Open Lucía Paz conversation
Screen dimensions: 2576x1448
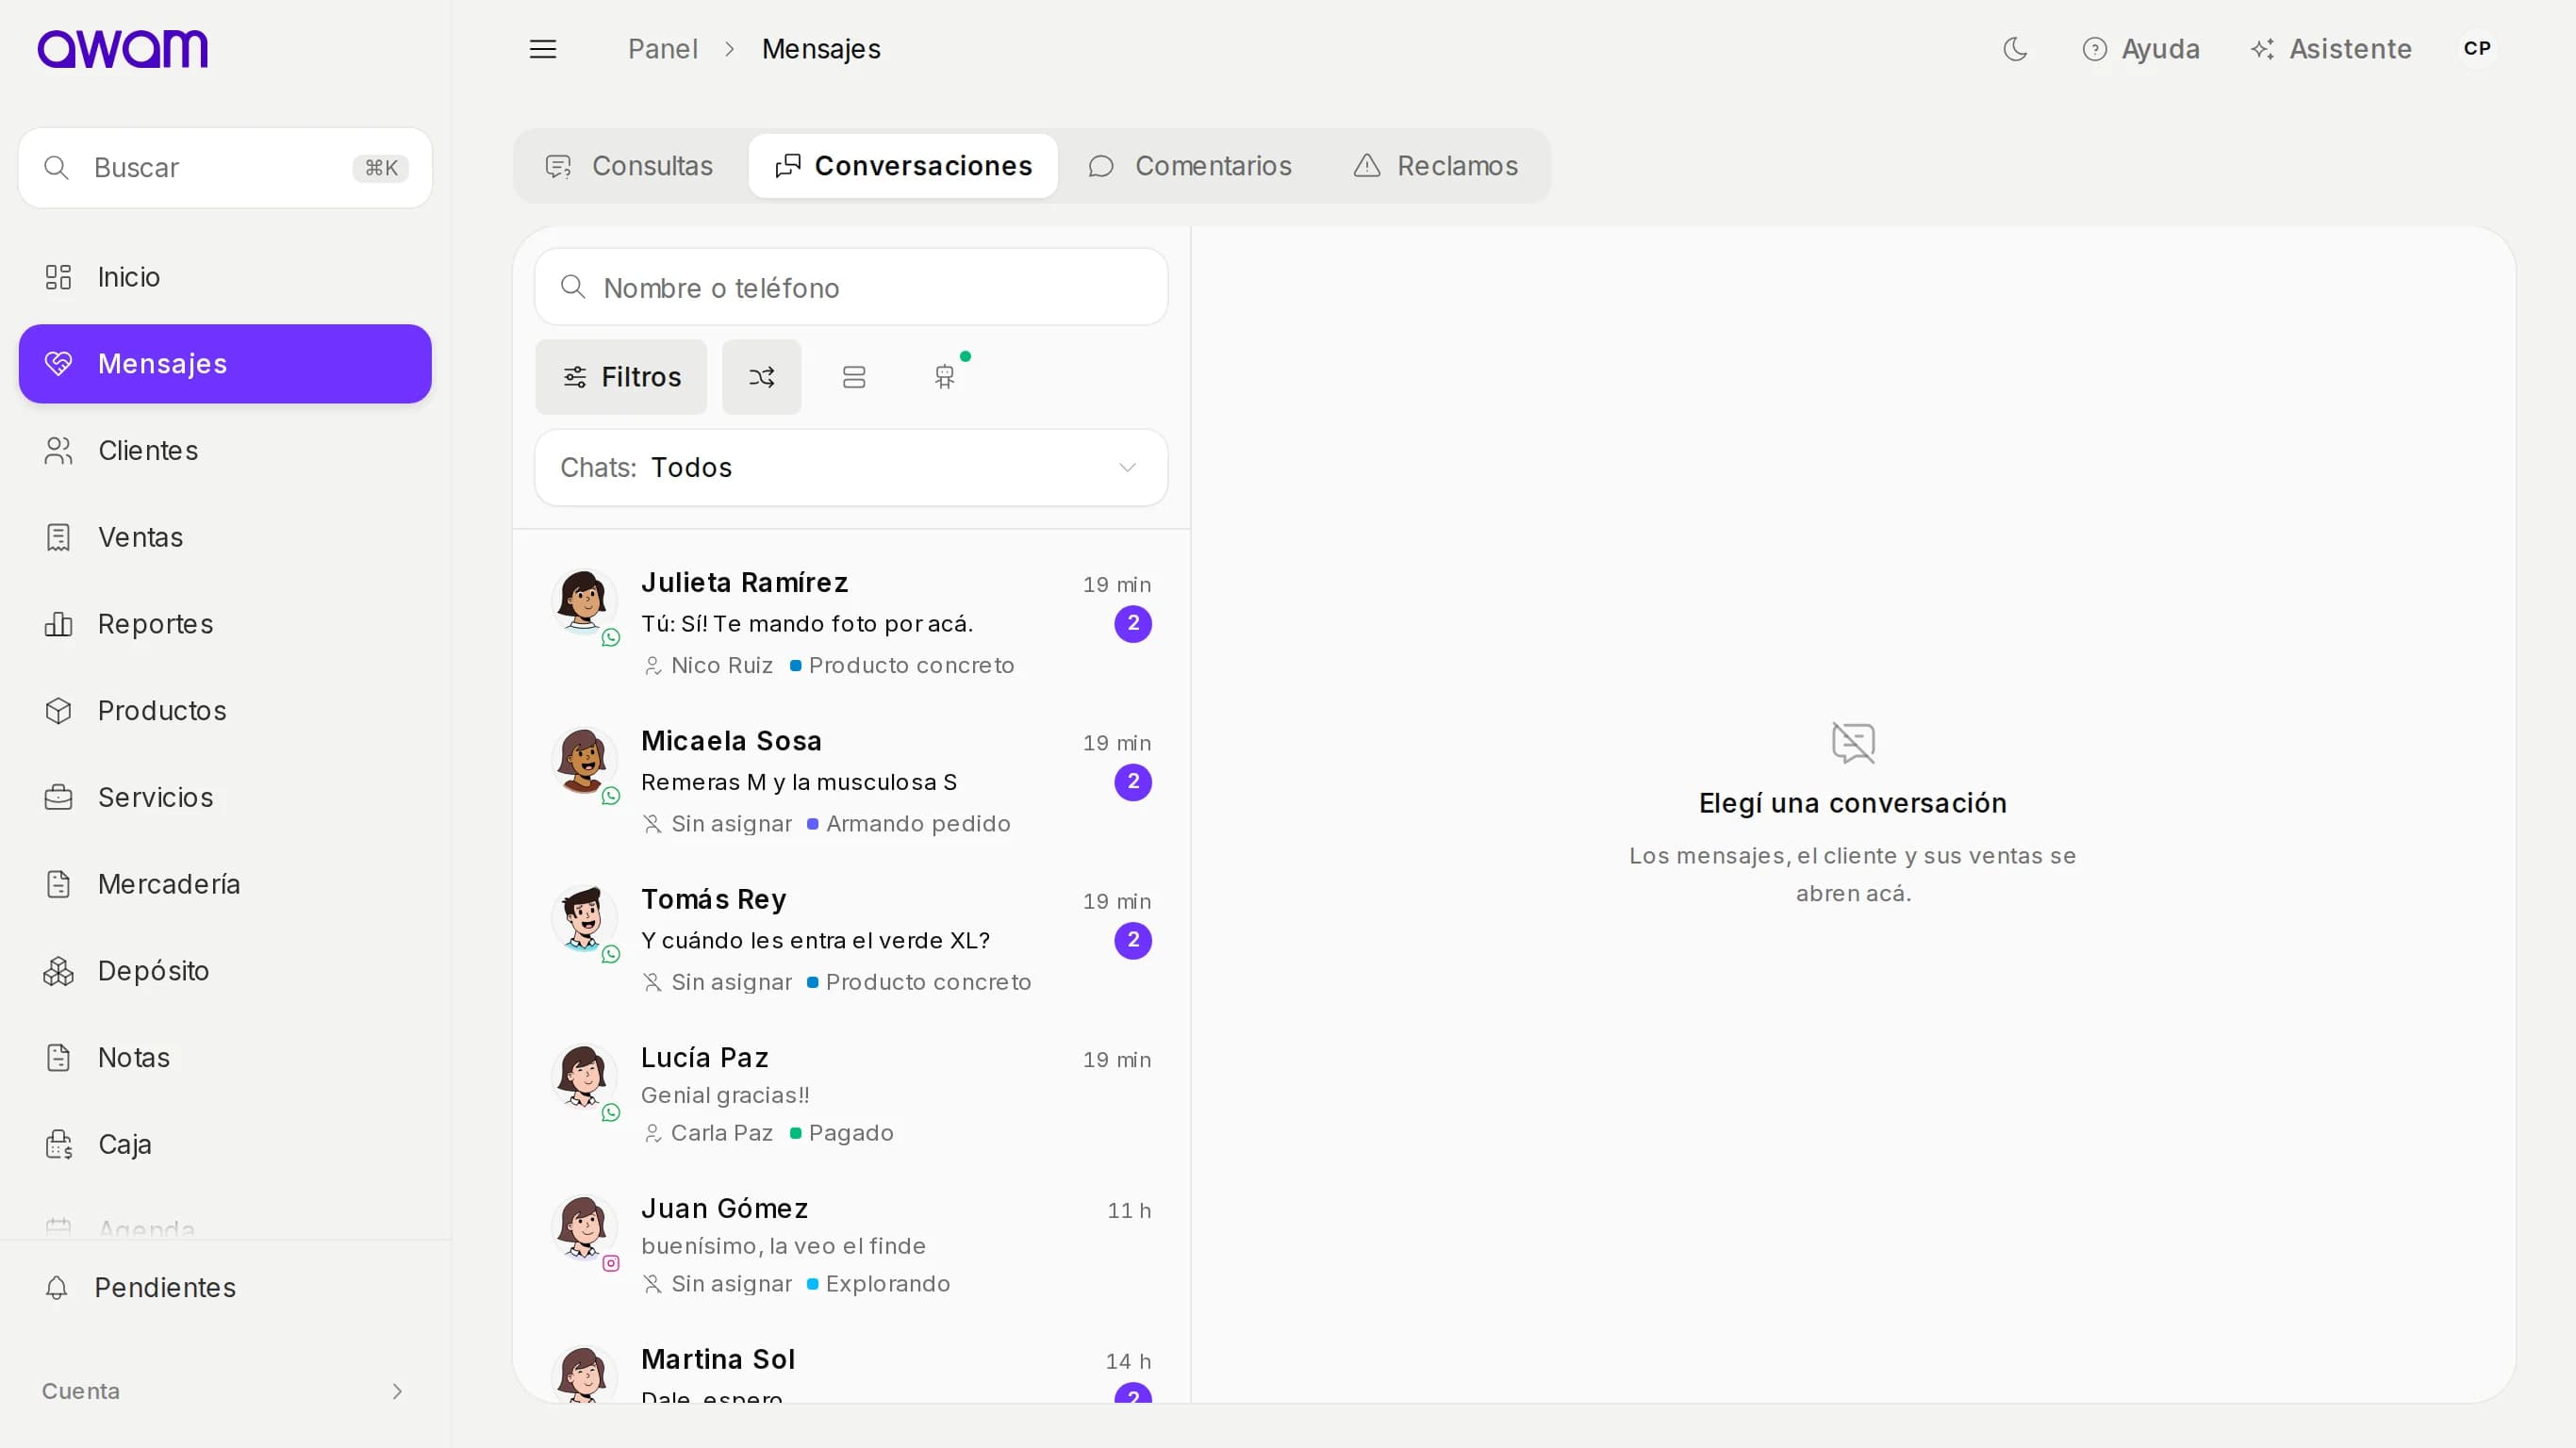[x=851, y=1094]
